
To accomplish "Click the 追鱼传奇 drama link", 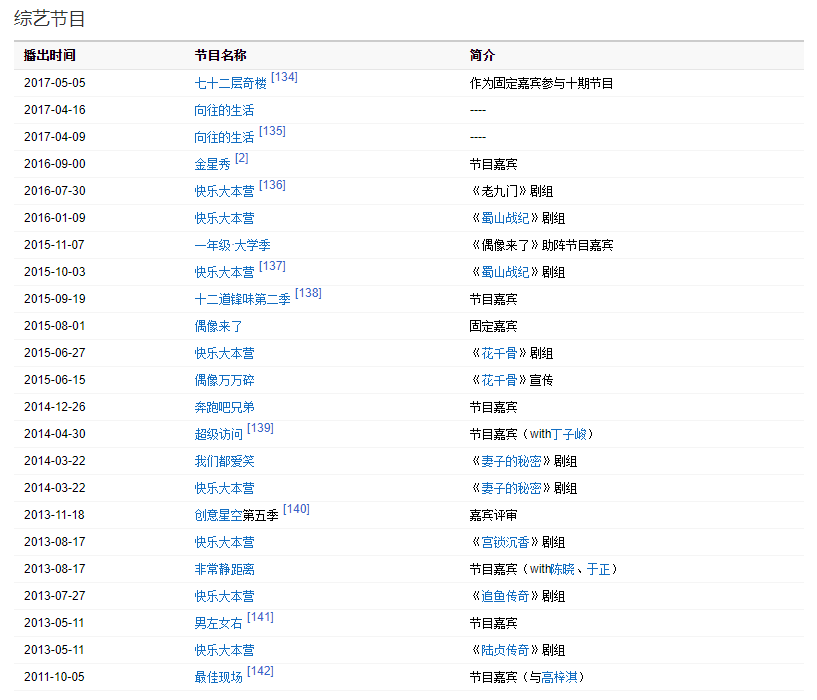I will pos(506,596).
